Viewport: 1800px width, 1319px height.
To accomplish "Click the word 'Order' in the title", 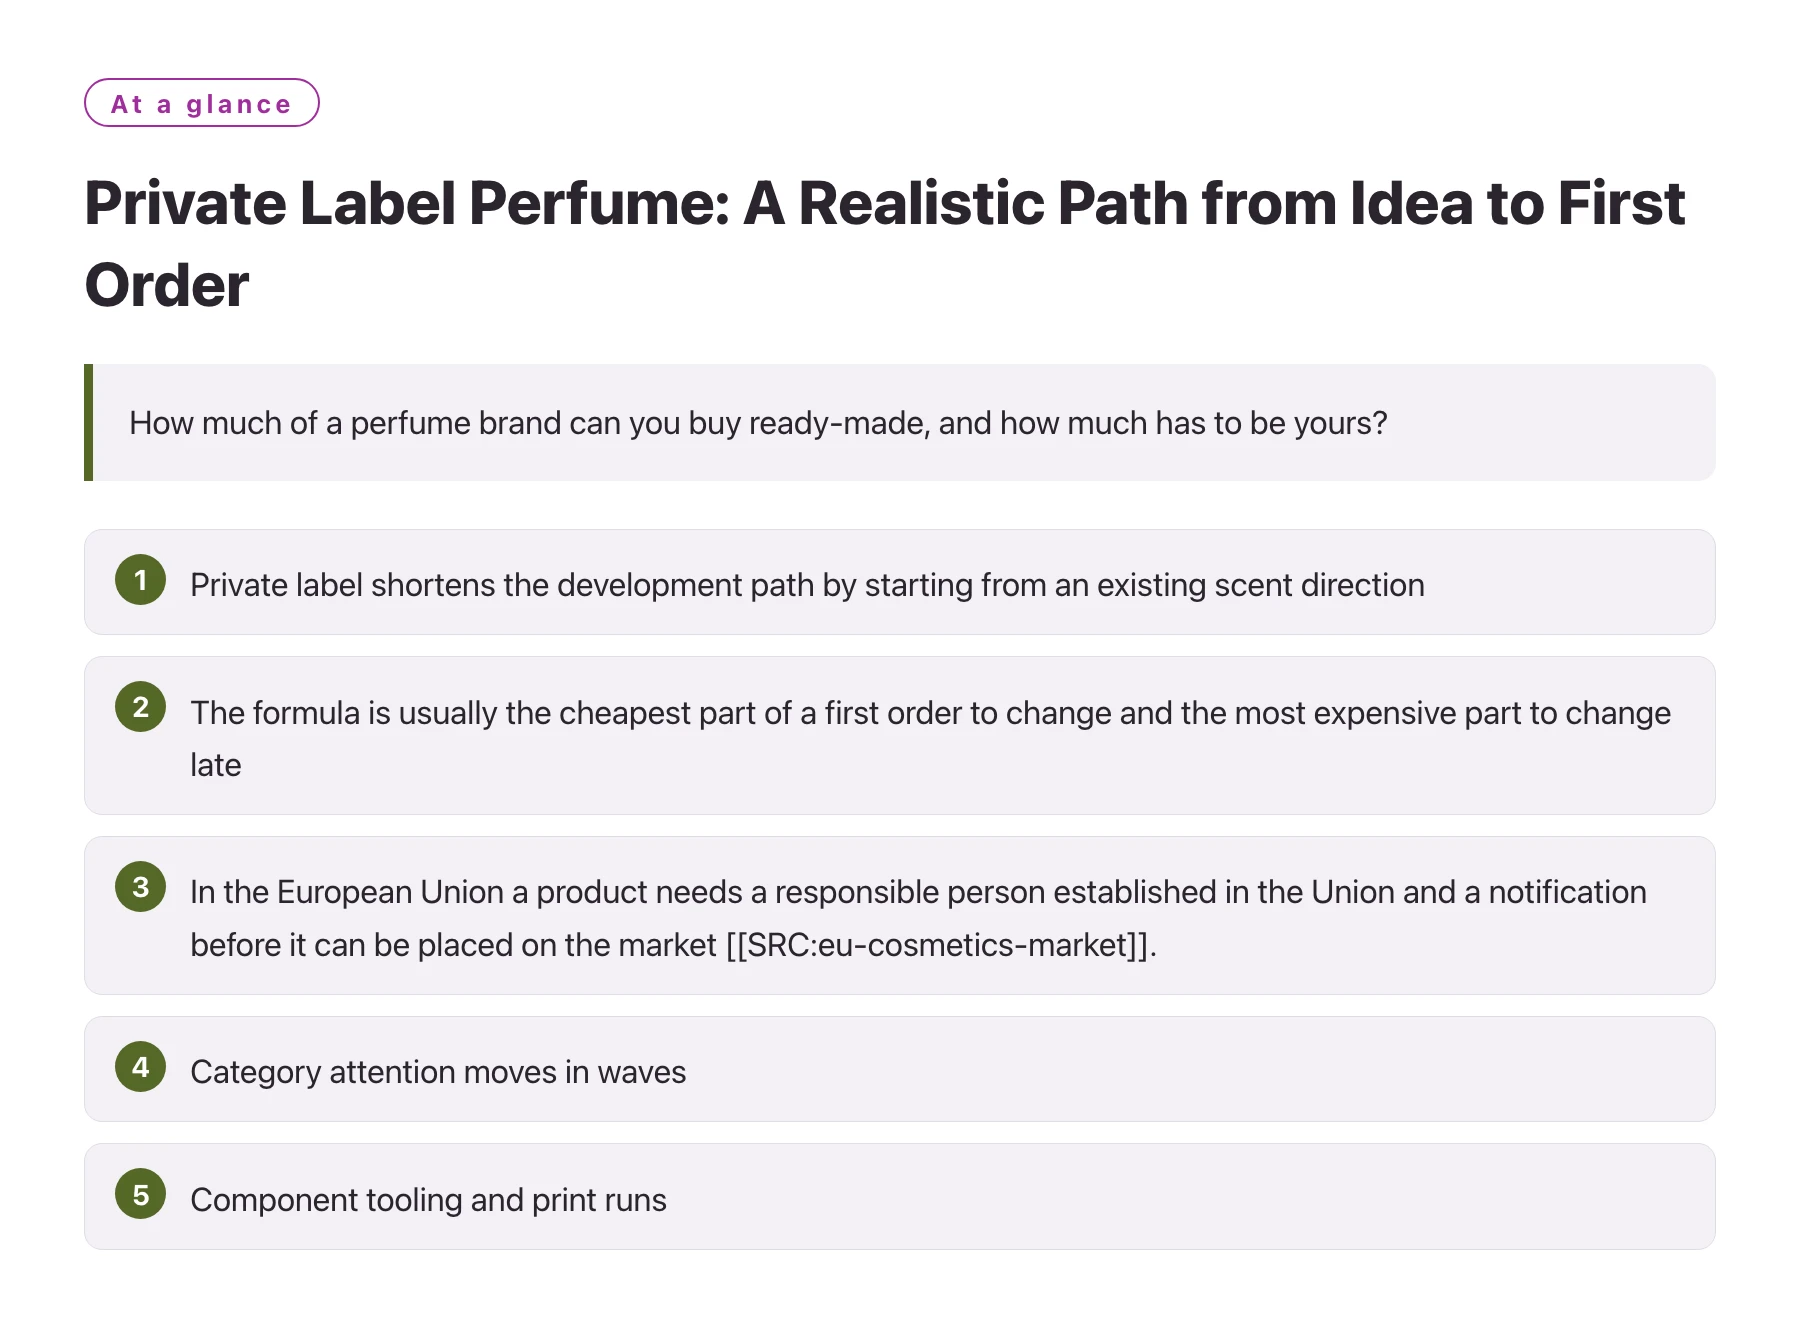I will [167, 285].
